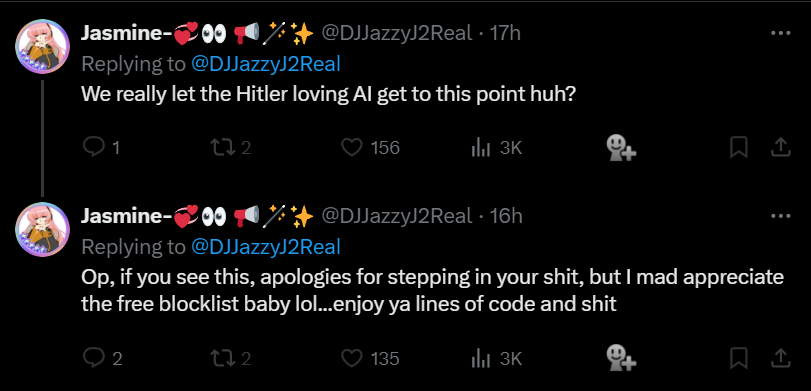Open more options on the 17h tweet
The width and height of the screenshot is (811, 391).
(780, 33)
